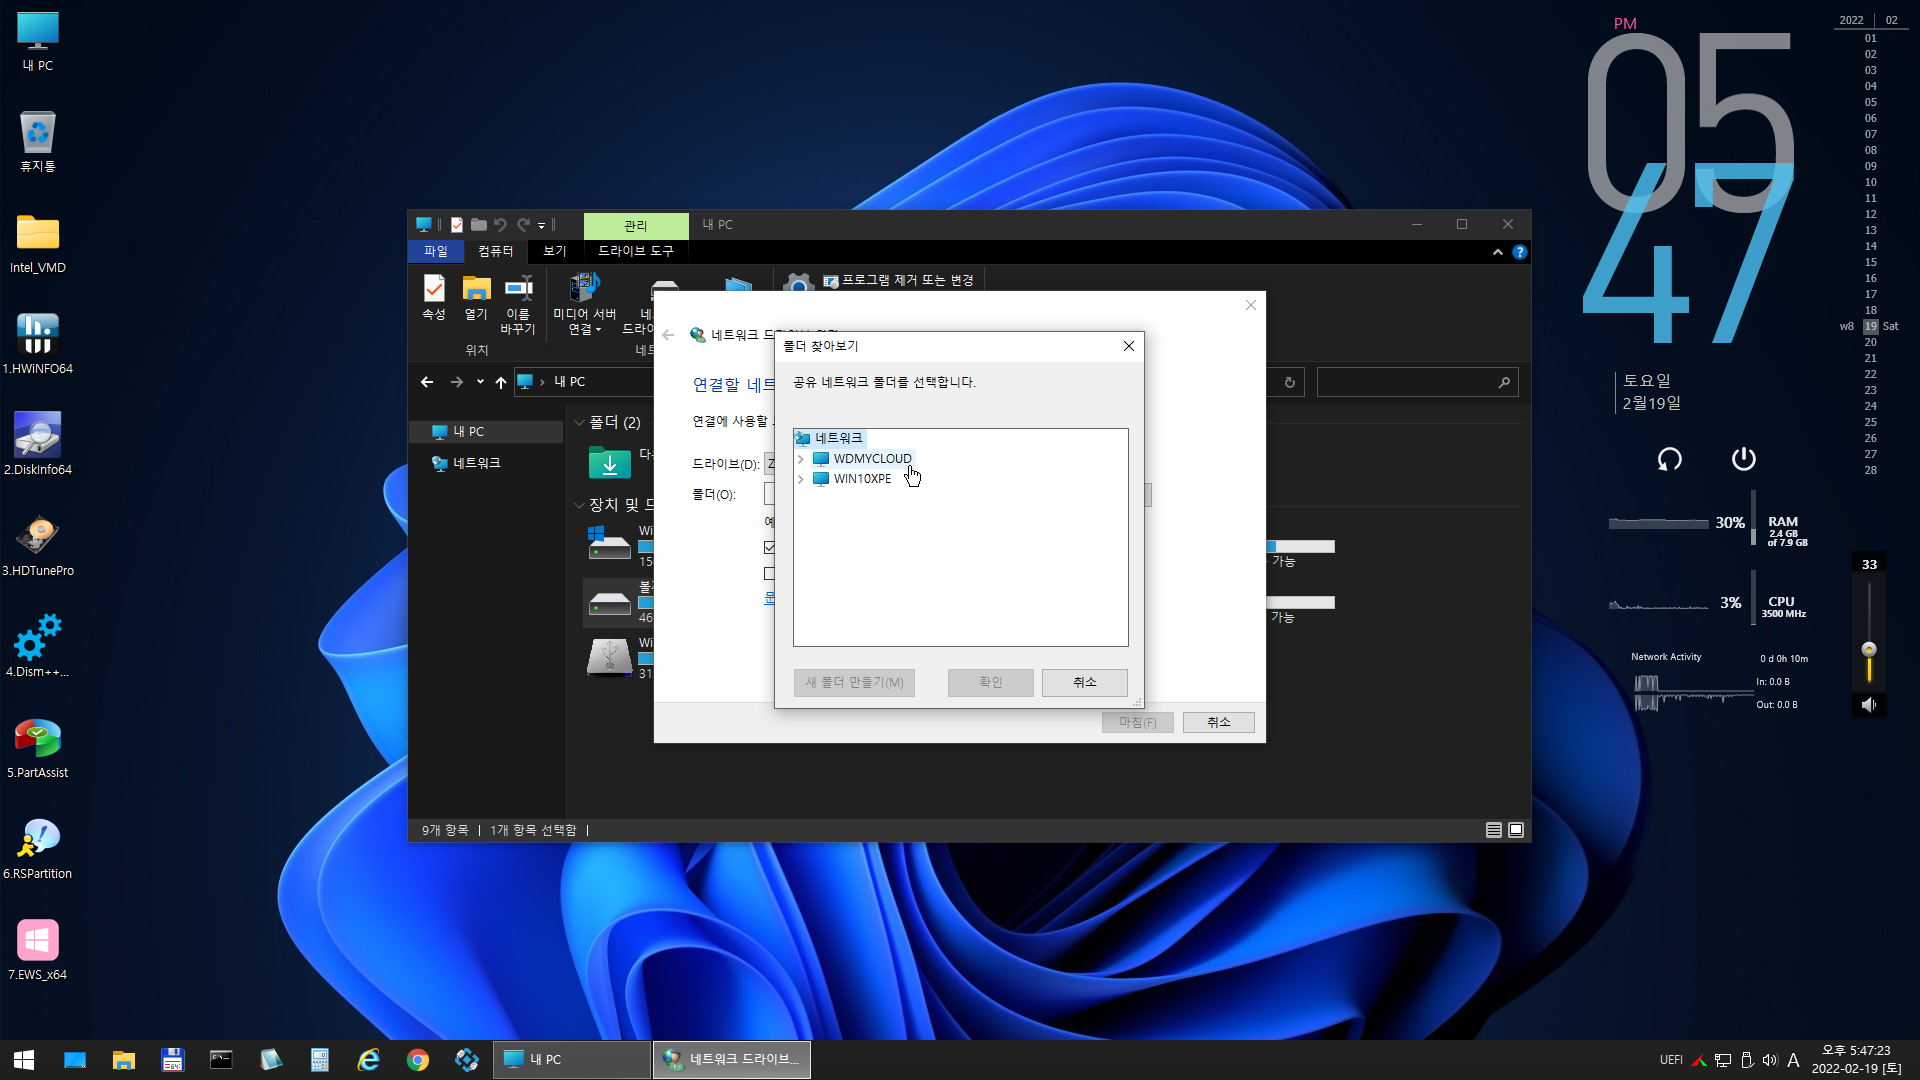The width and height of the screenshot is (1920, 1080).
Task: Click the floppy disk save icon on taskbar
Action: pos(172,1060)
